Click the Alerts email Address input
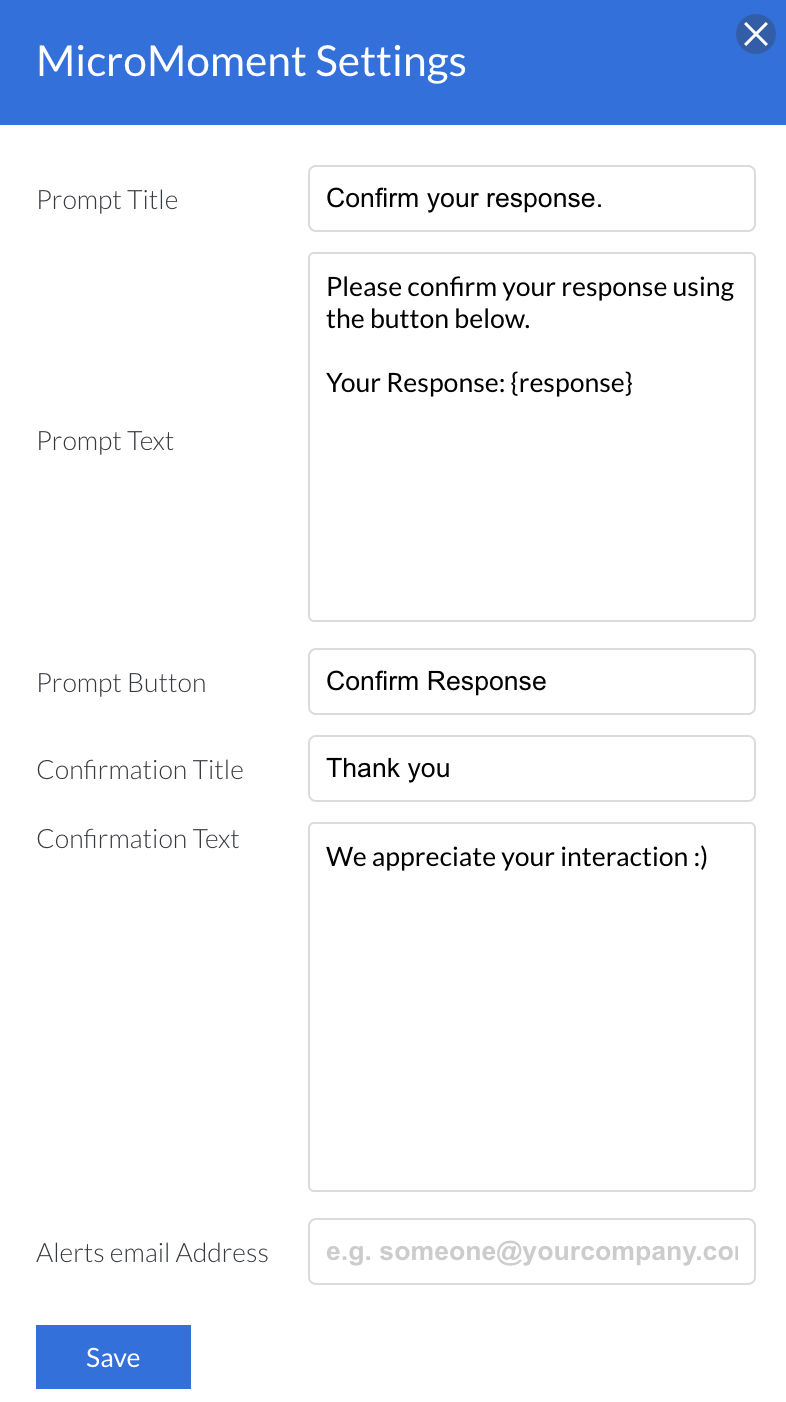The height and width of the screenshot is (1402, 786). click(x=531, y=1251)
